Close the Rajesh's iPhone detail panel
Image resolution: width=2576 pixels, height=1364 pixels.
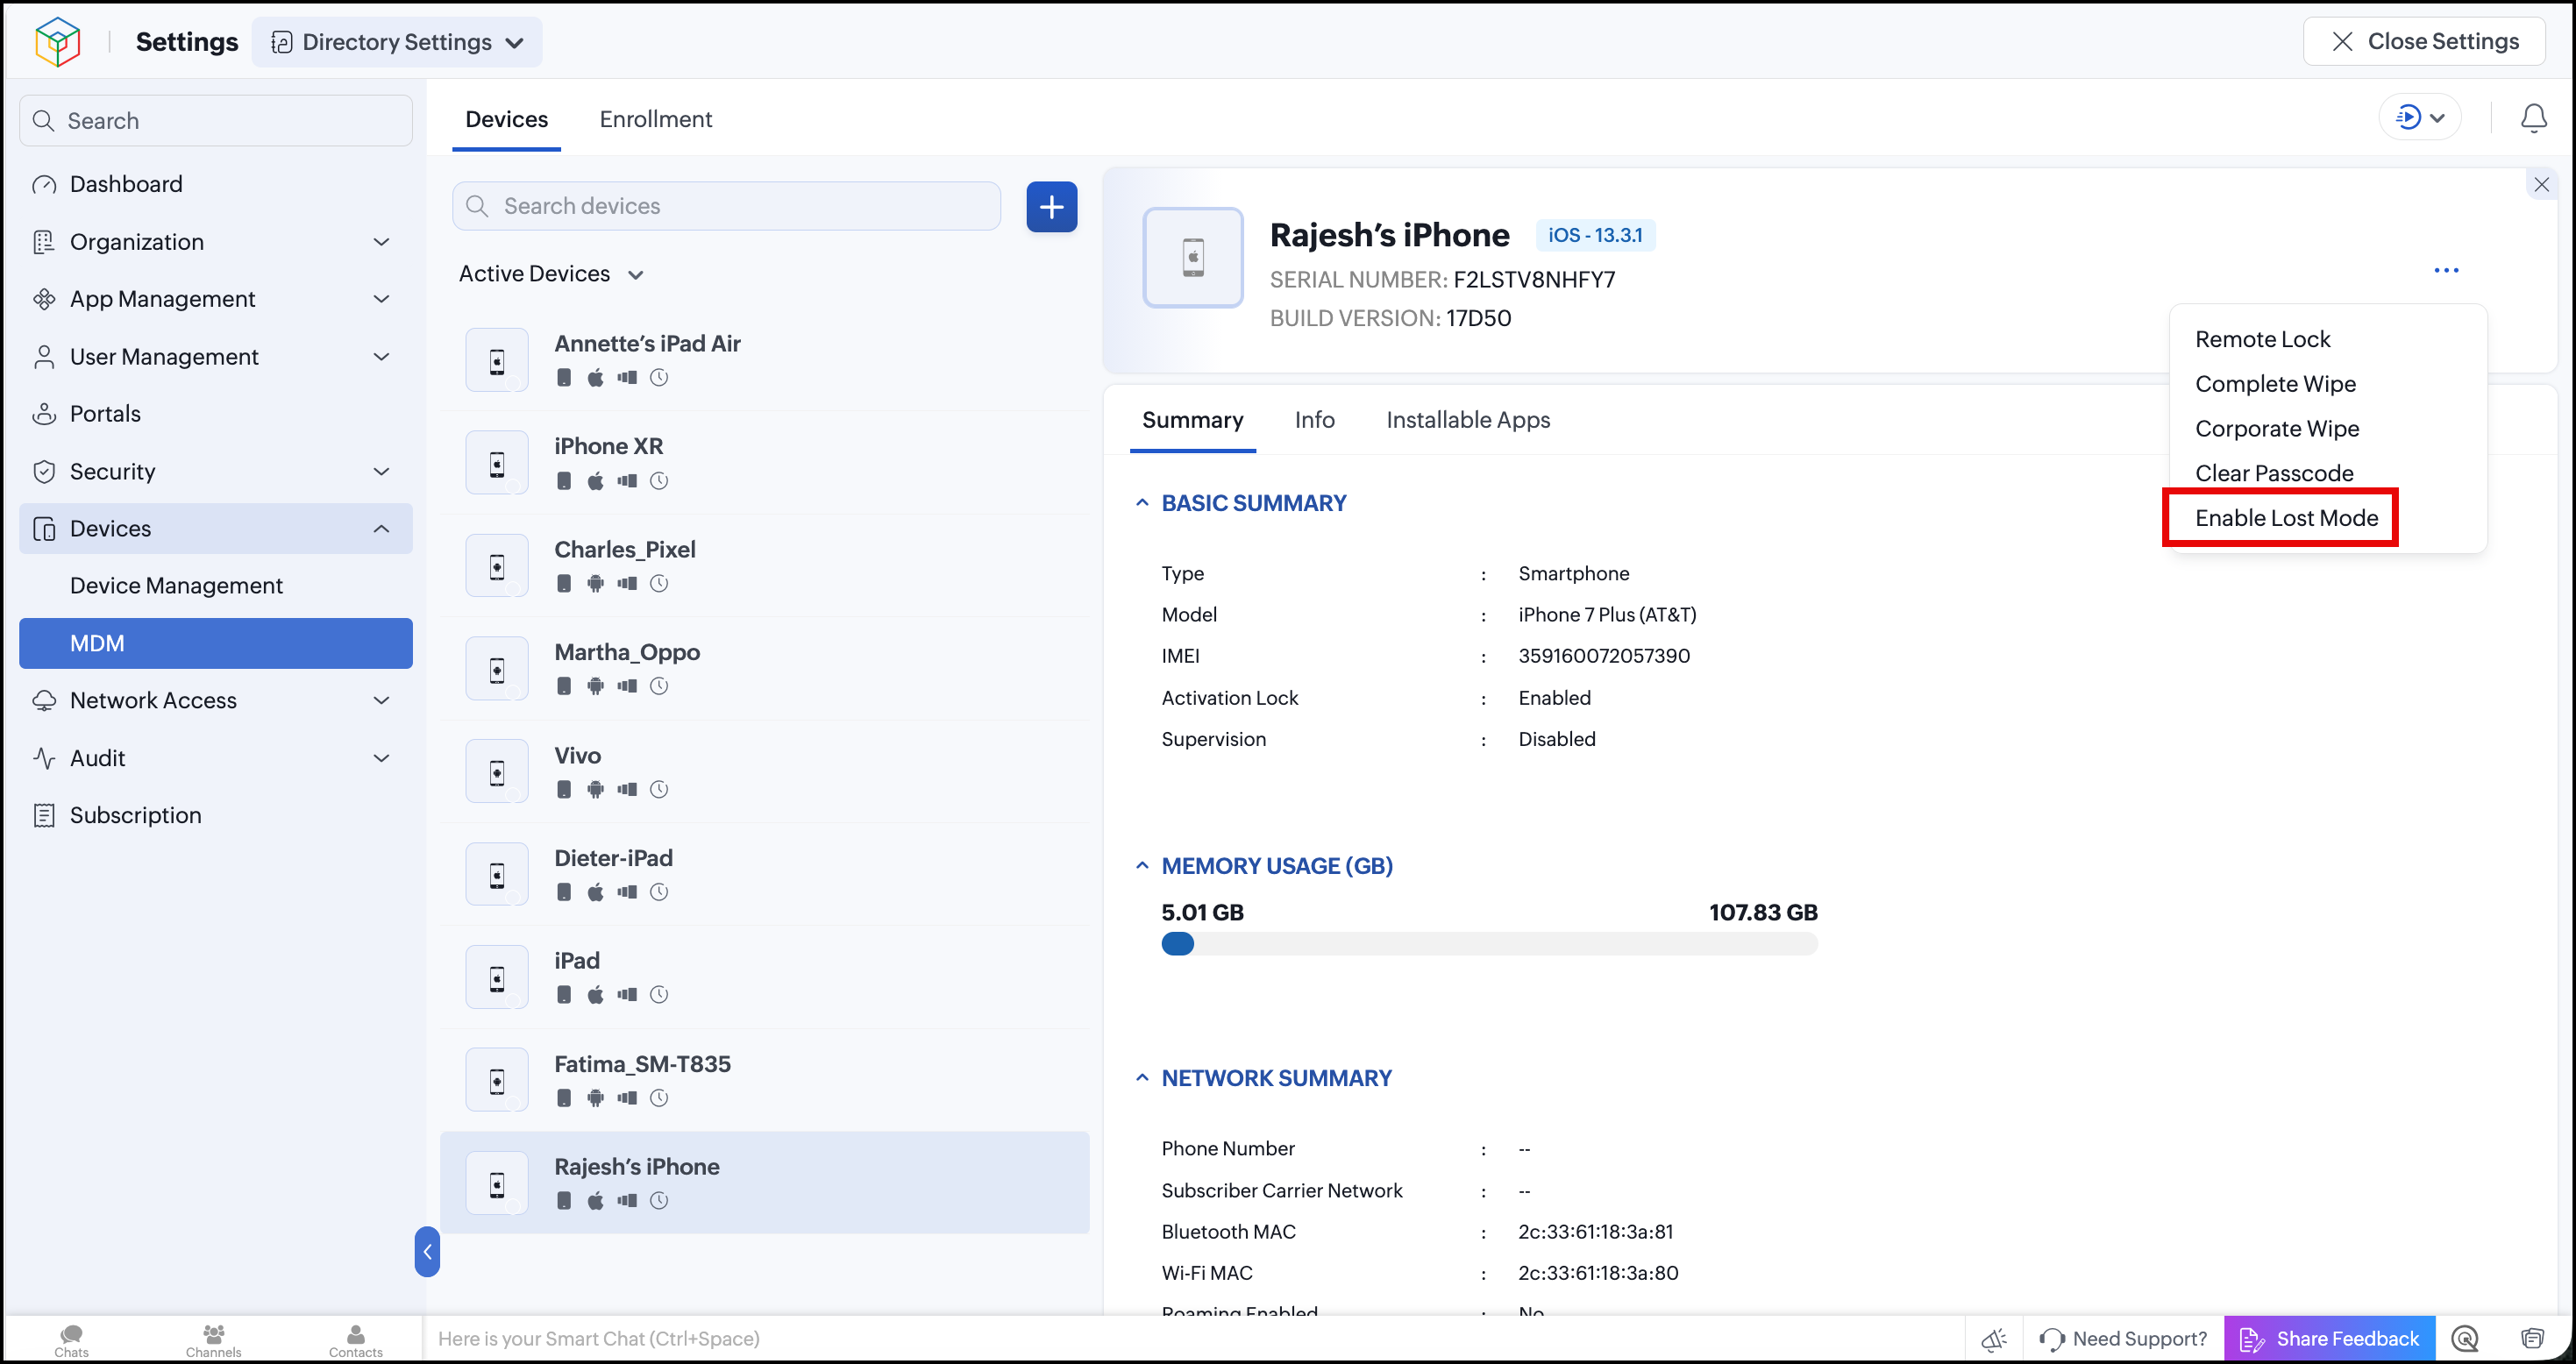(2541, 184)
